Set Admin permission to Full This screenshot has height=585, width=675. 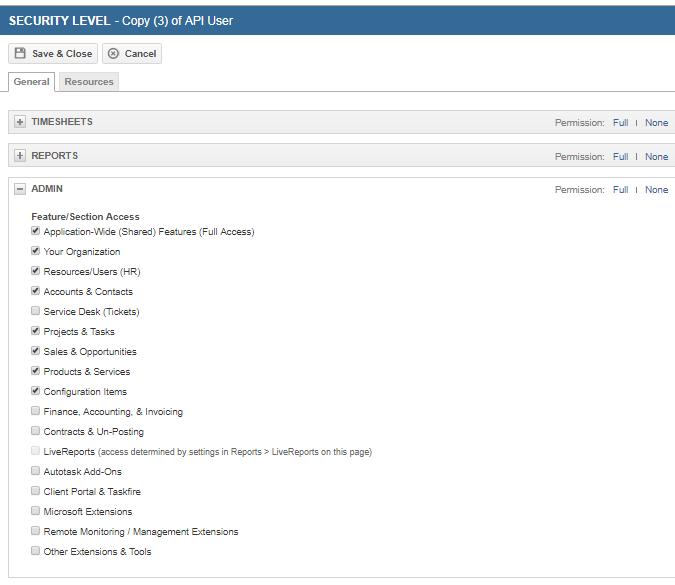coord(620,190)
